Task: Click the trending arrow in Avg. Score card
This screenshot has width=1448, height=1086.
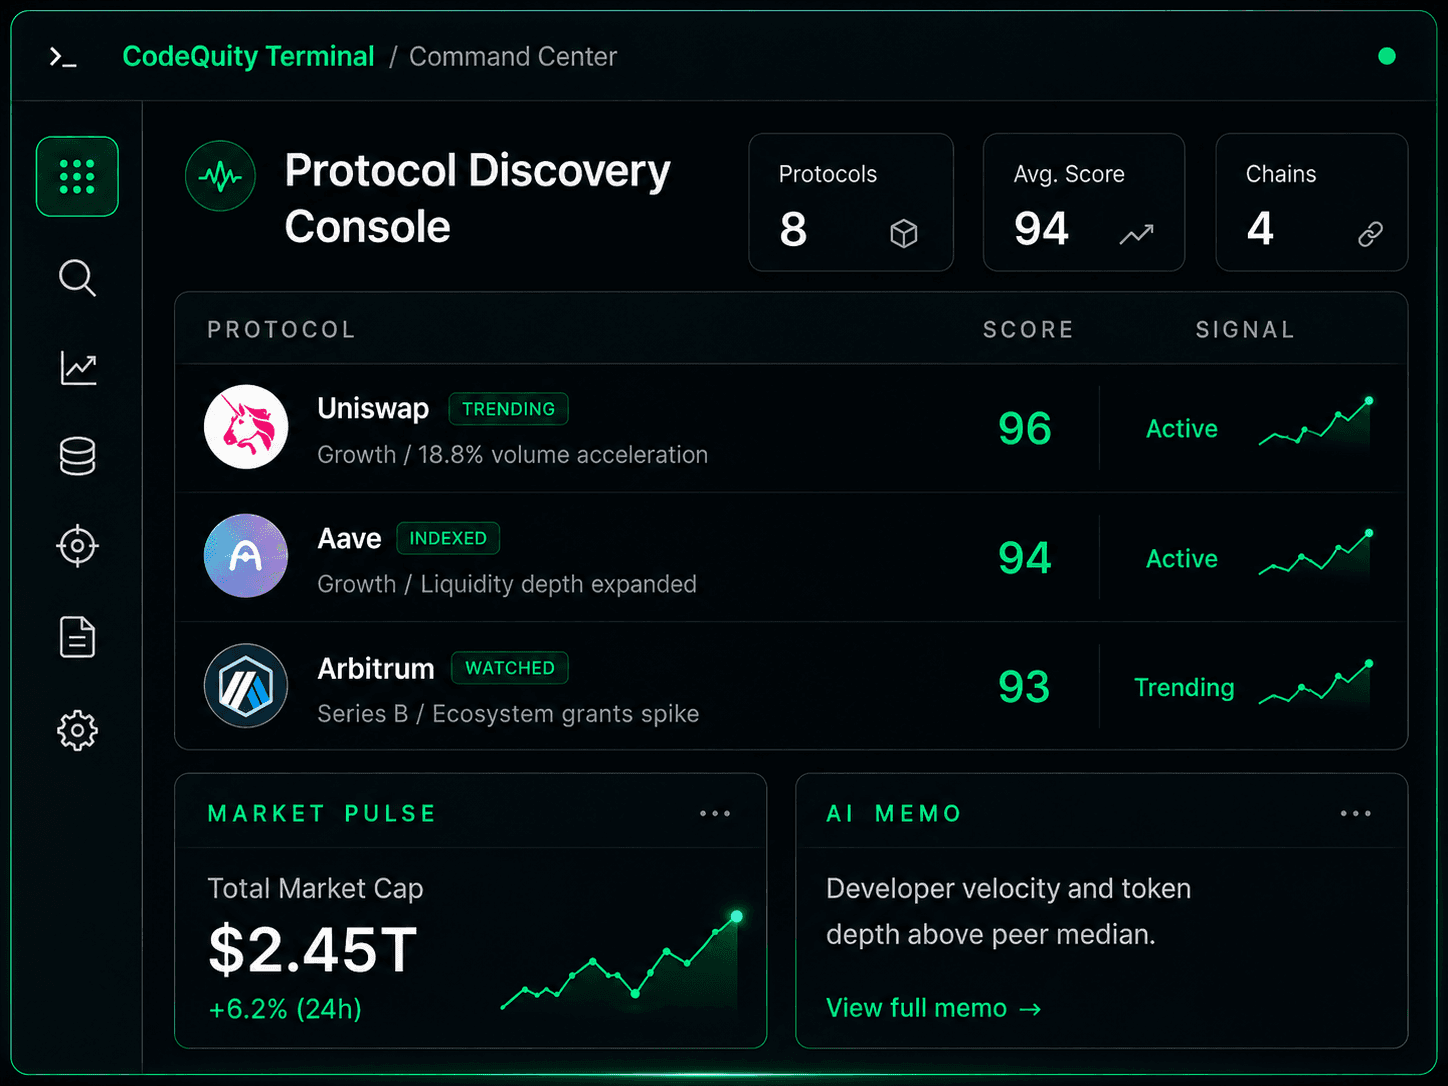Action: 1136,234
